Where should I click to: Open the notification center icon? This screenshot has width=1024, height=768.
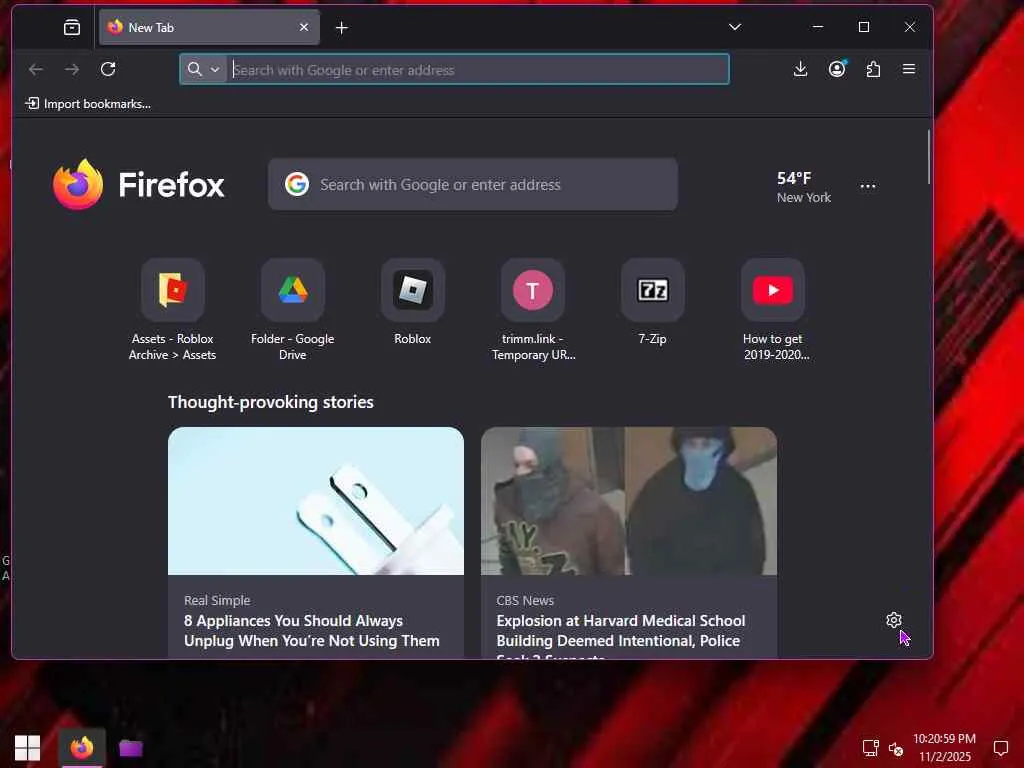coord(1000,748)
